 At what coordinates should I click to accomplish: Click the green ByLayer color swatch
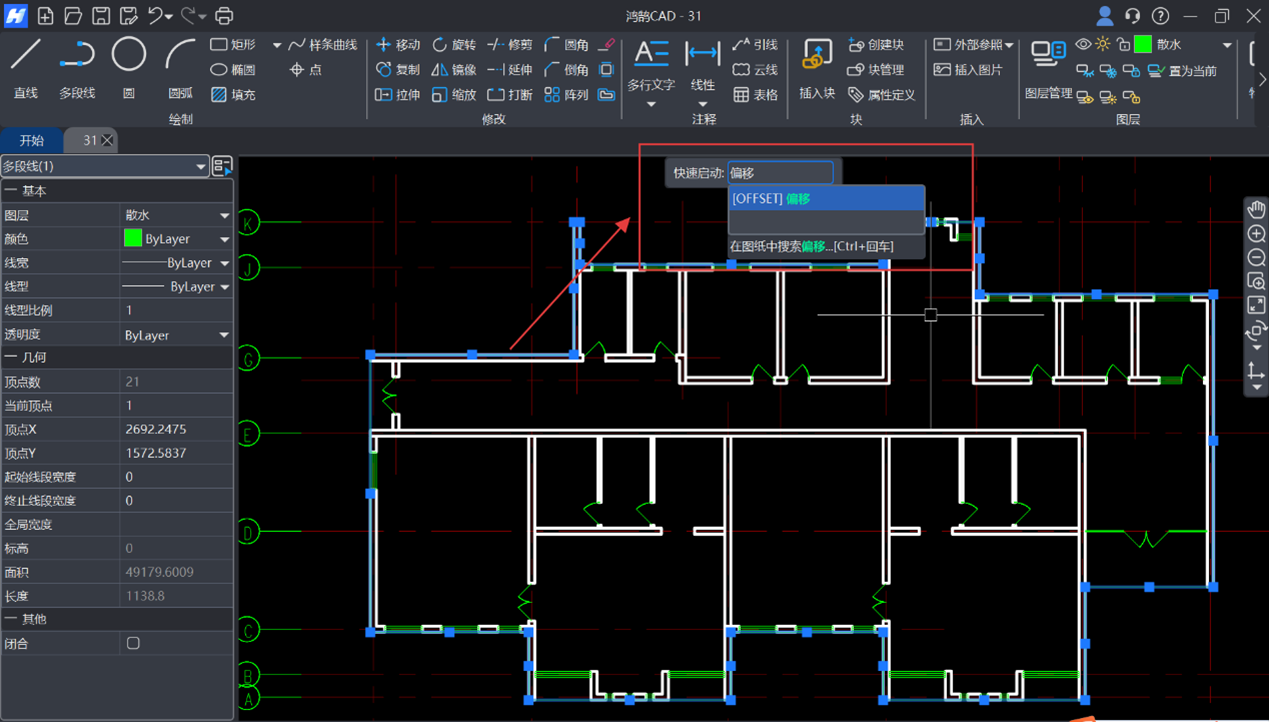tap(133, 239)
